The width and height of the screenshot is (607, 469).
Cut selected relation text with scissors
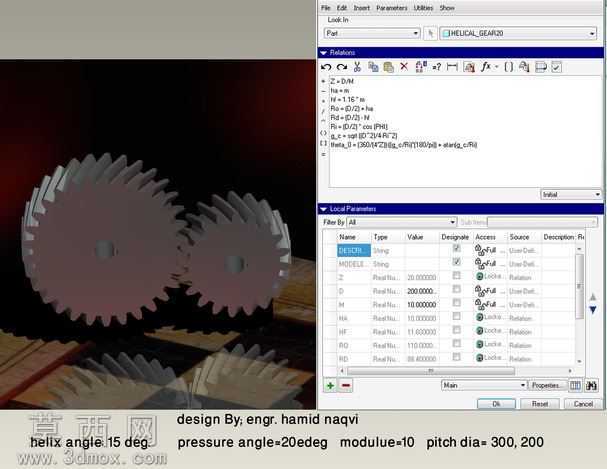357,67
